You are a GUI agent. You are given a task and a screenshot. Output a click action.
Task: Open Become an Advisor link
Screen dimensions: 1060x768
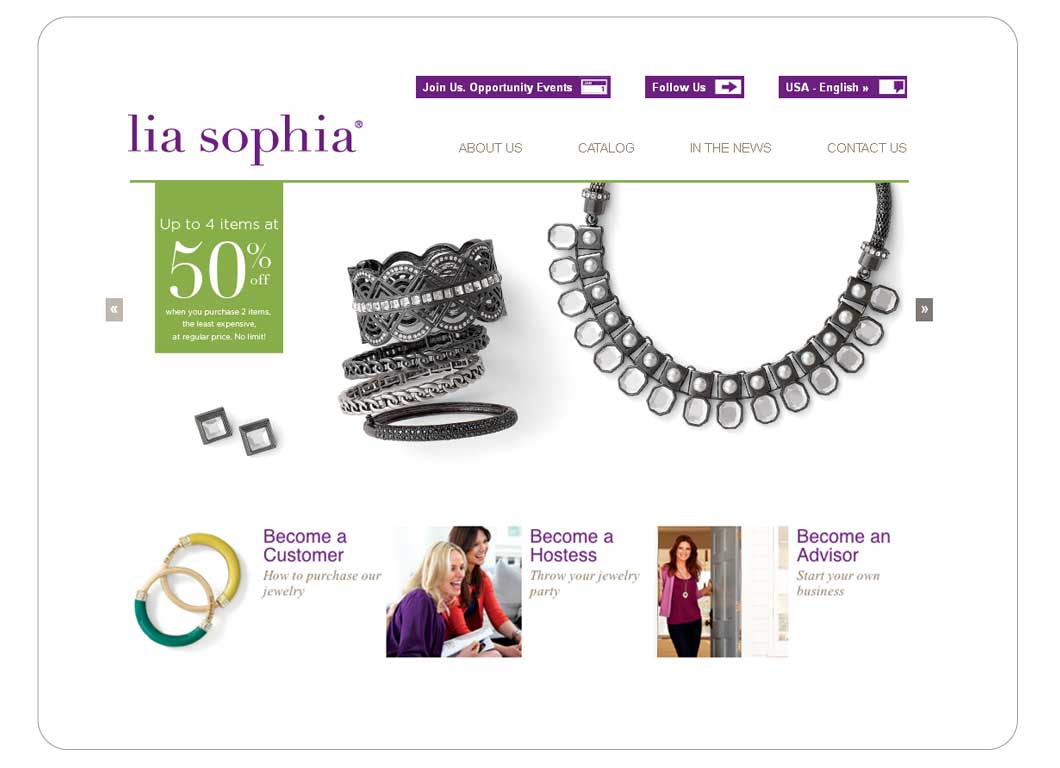(x=843, y=546)
